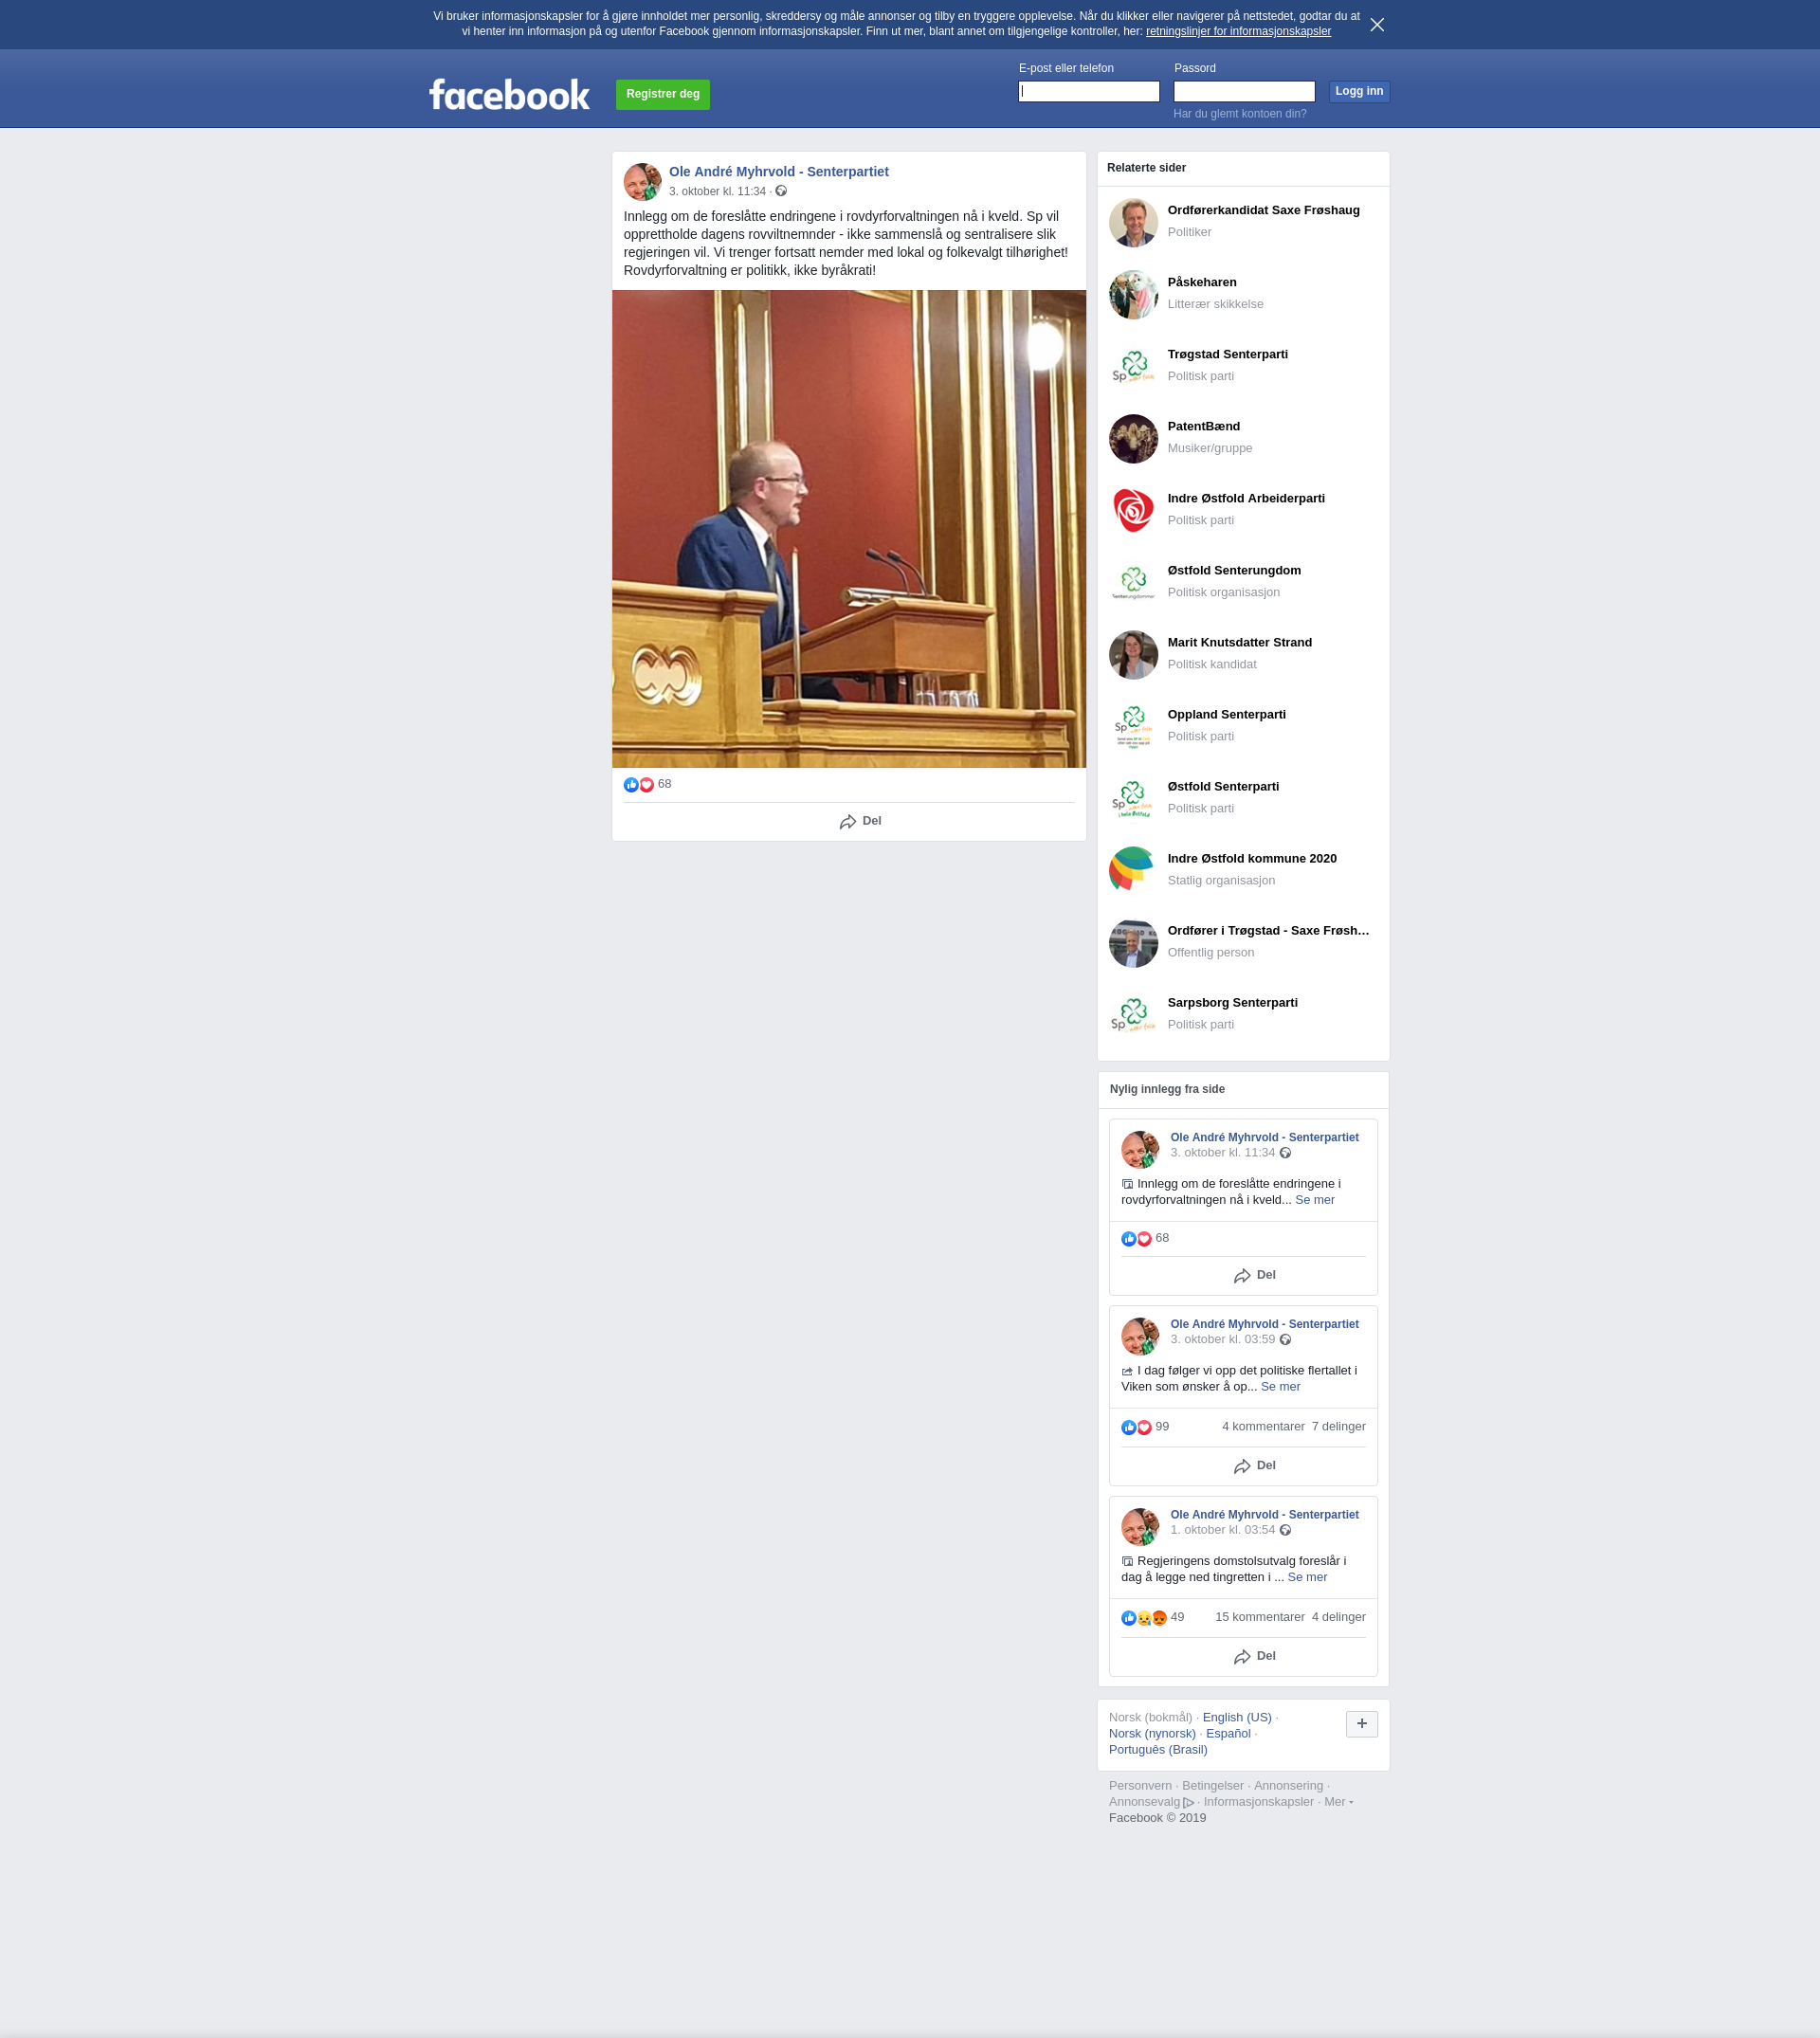
Task: View 4 delinger on domstolsutvalg post
Action: (x=1338, y=1617)
